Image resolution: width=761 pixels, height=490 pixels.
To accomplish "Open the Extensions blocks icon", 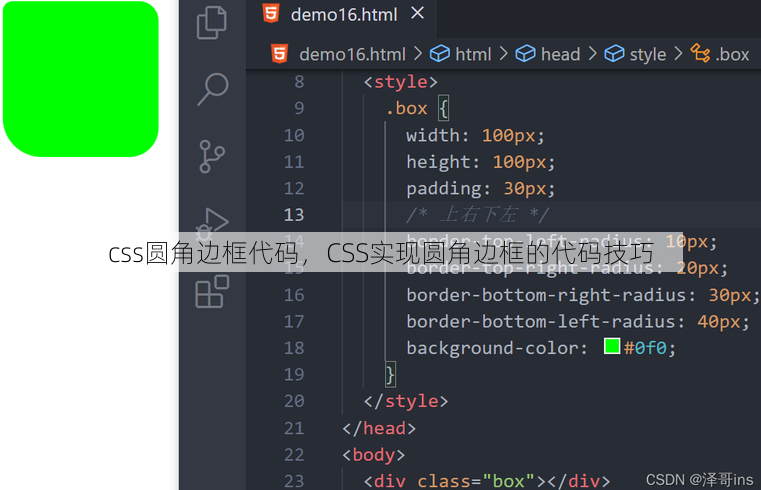I will 212,291.
